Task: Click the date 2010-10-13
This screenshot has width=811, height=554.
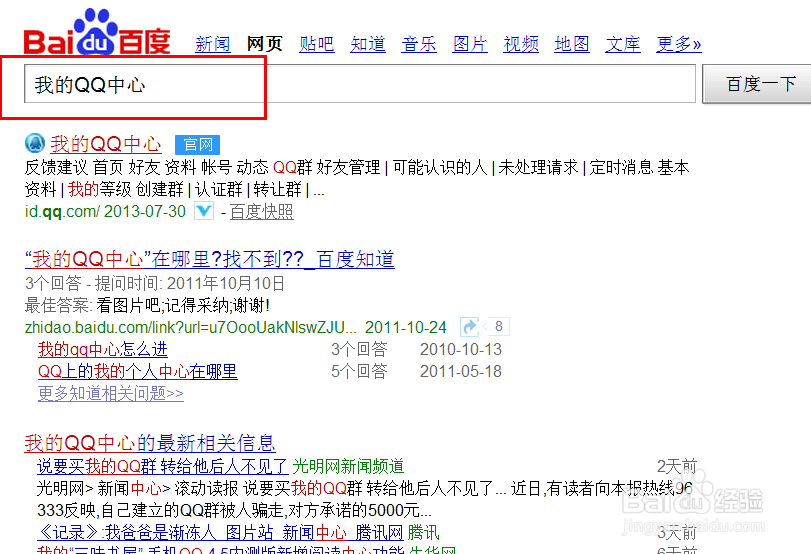Action: tap(461, 350)
